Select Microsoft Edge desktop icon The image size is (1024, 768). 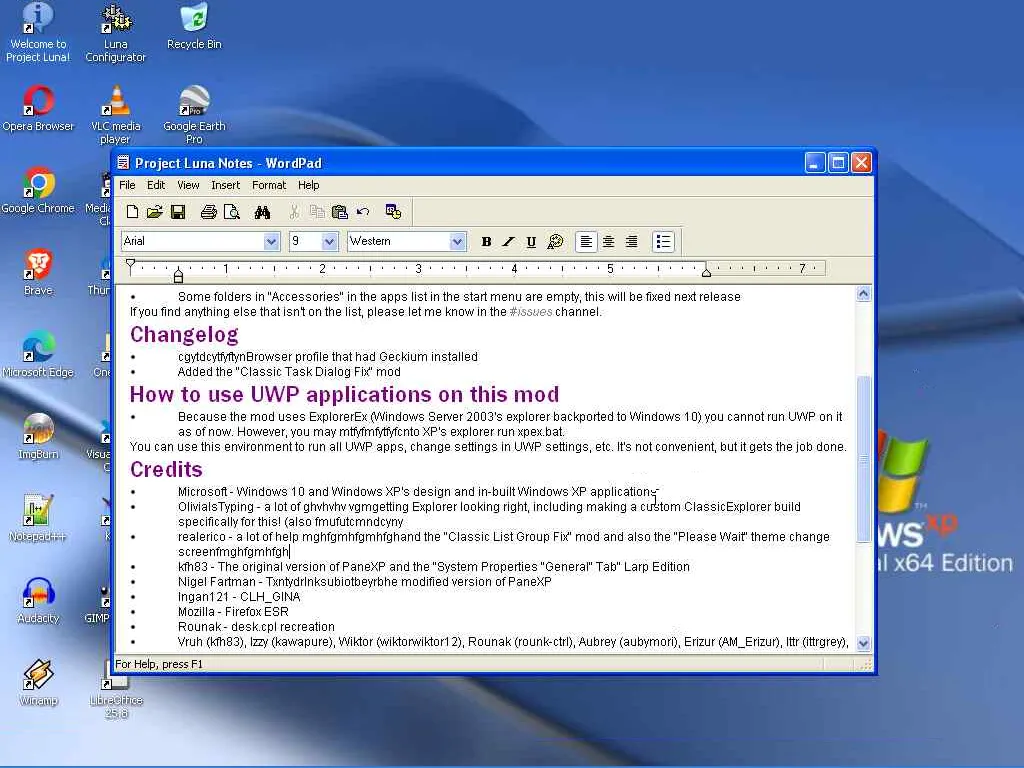coord(38,355)
